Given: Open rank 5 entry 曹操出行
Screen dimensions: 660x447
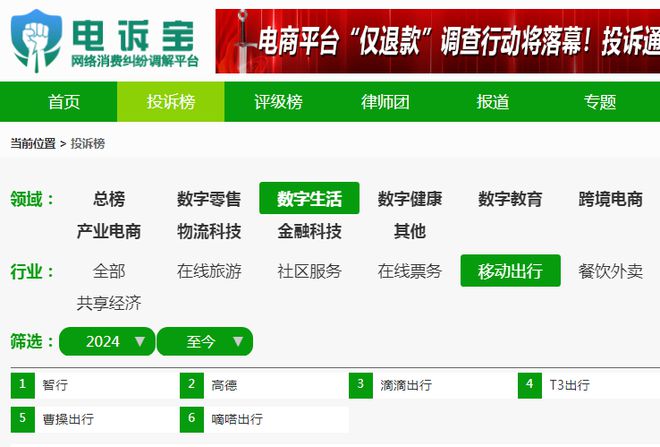Looking at the screenshot, I should 95,419.
